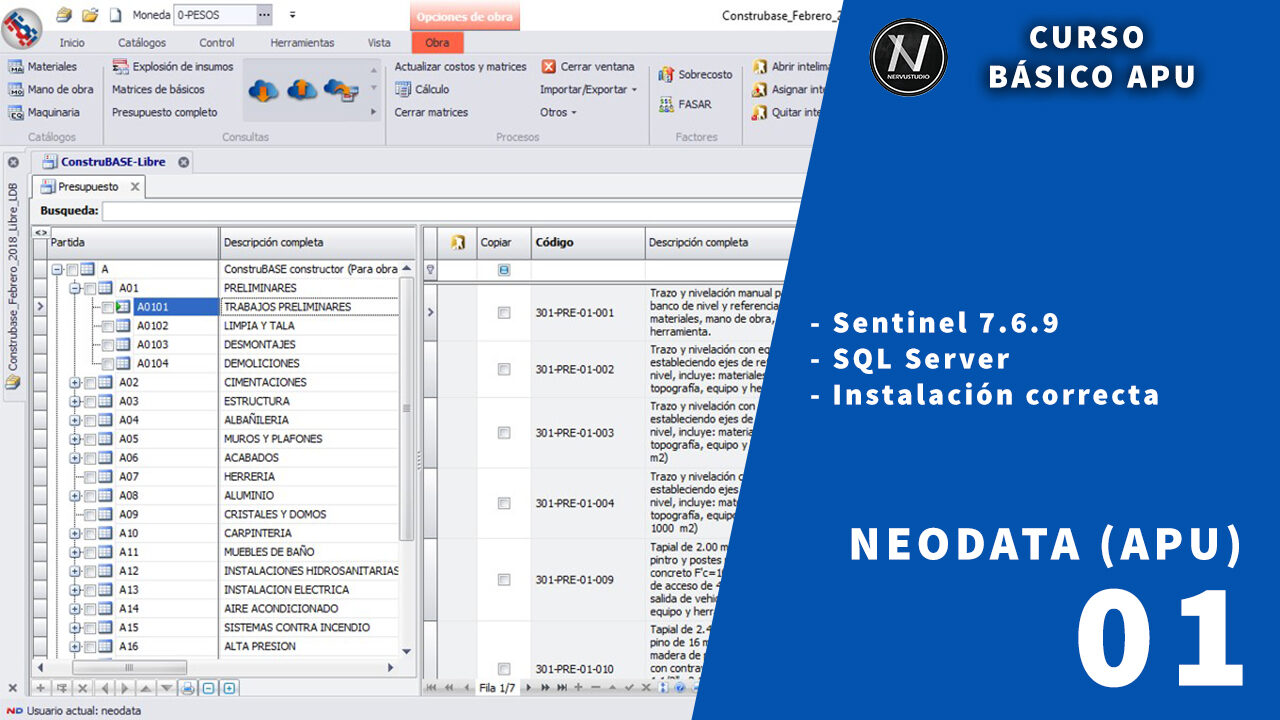Click the Copiar column filter icon
The image size is (1280, 720).
504,270
